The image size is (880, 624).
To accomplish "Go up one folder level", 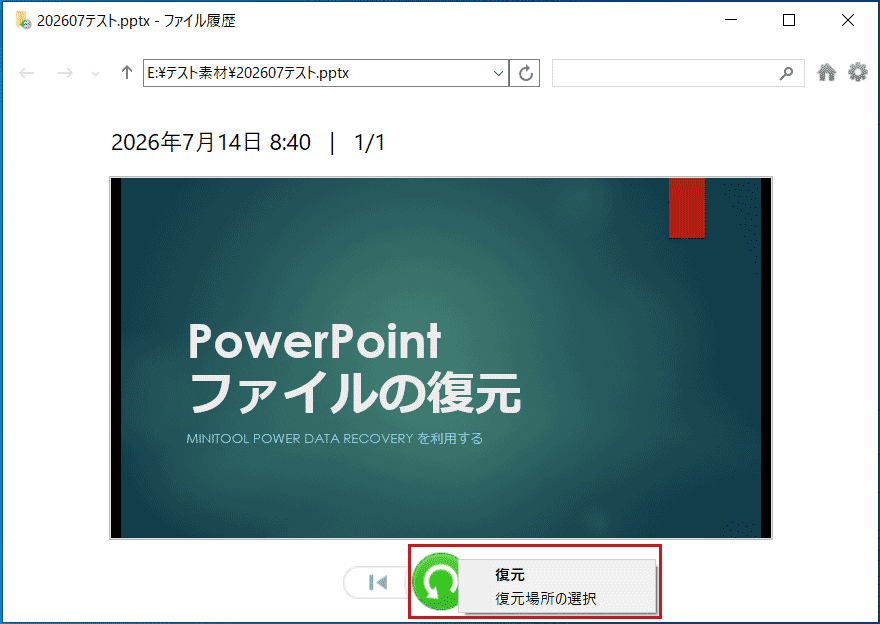I will coord(127,72).
